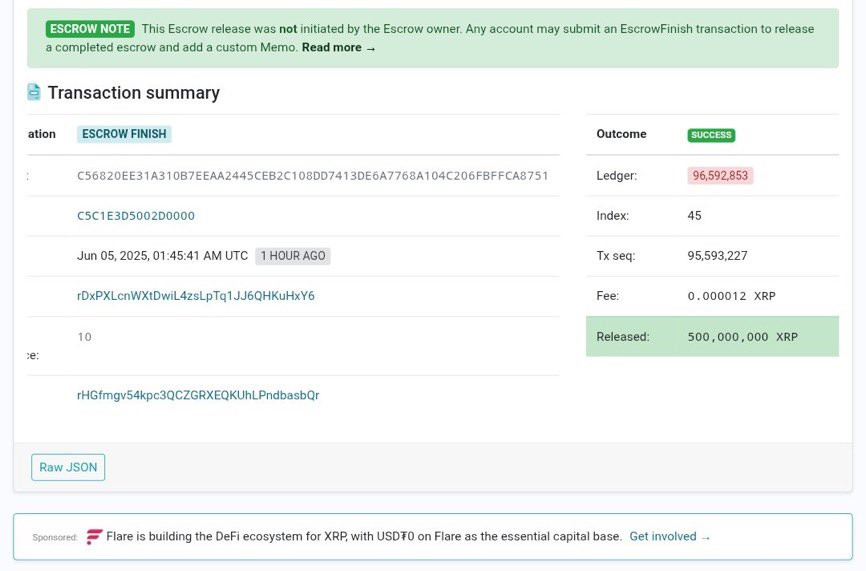The width and height of the screenshot is (866, 571).
Task: Click the ESCROW FINISH tag
Action: (124, 134)
